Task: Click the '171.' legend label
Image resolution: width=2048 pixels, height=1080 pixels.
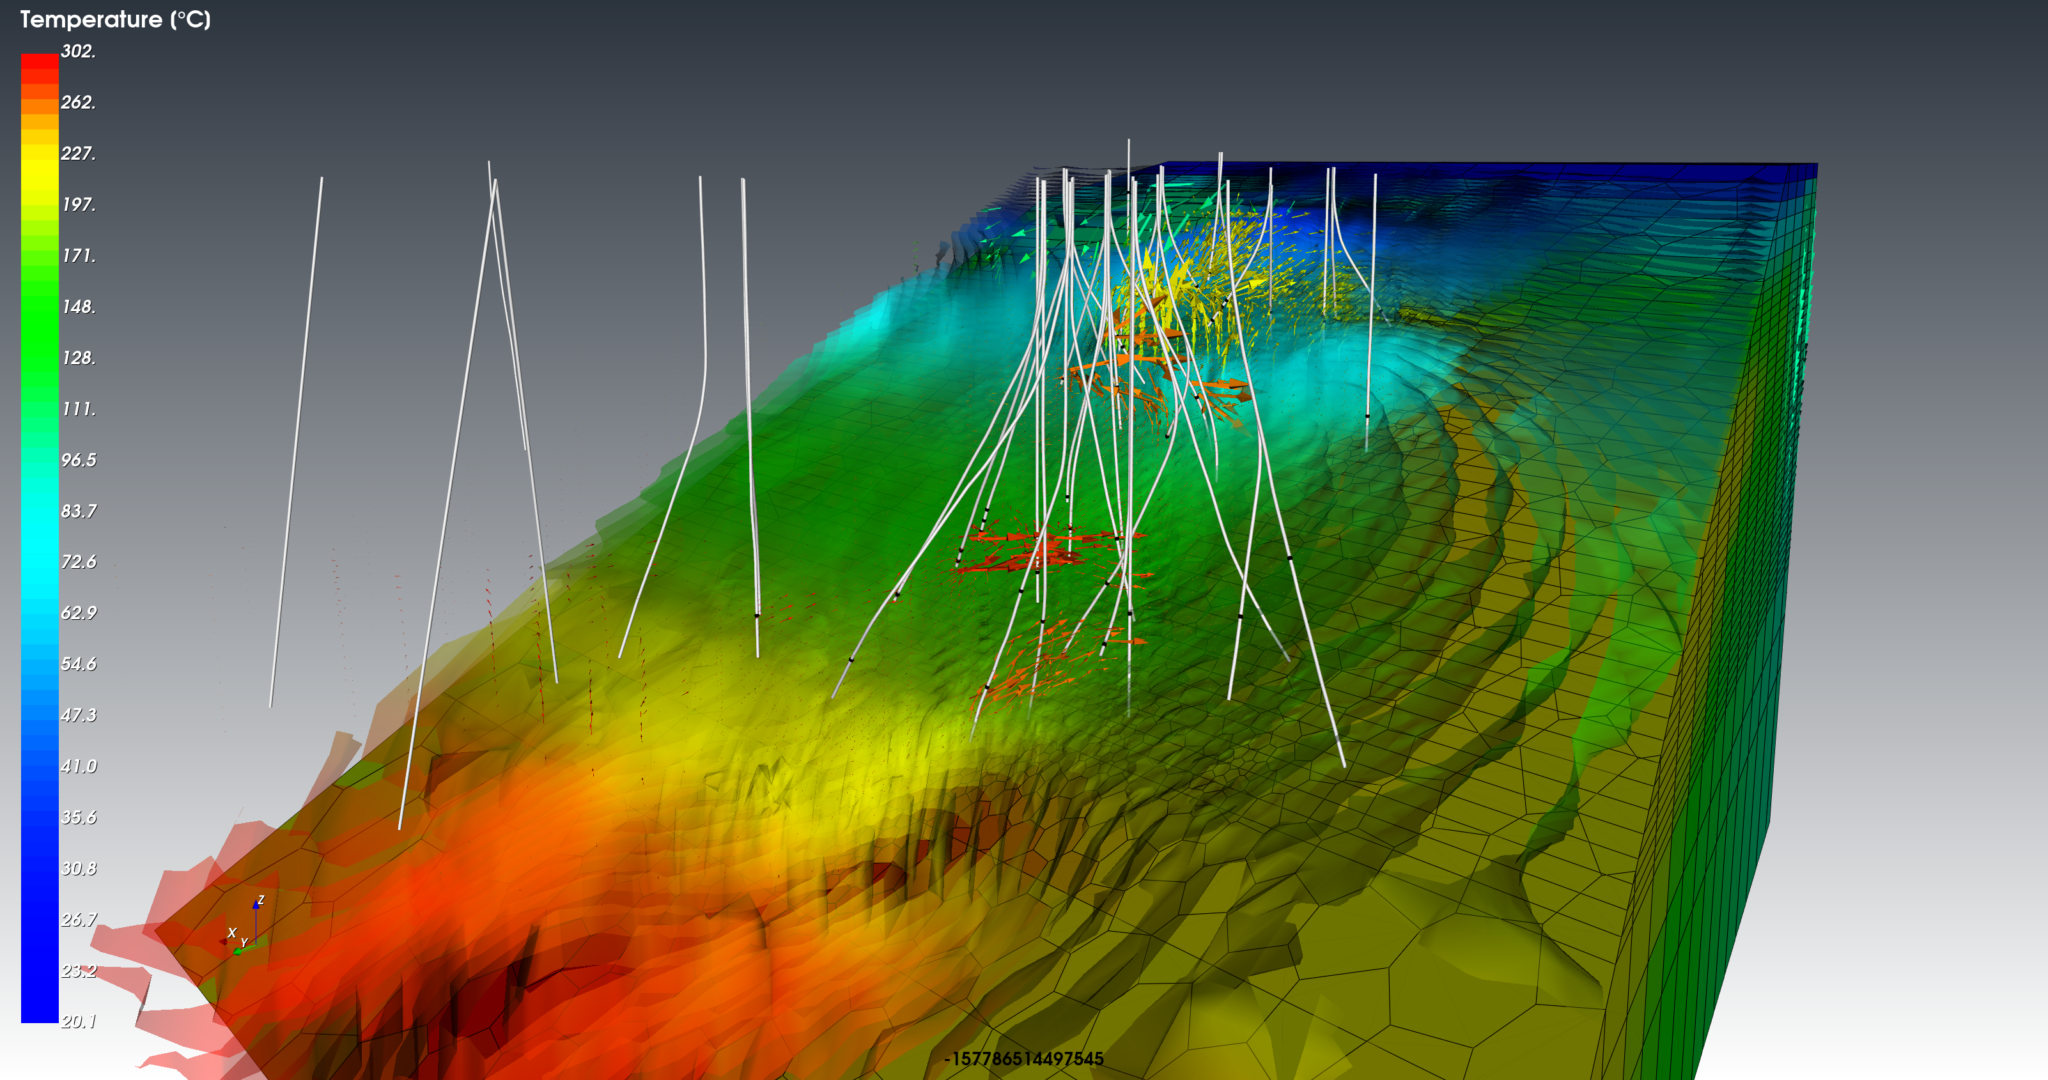Action: [x=78, y=255]
